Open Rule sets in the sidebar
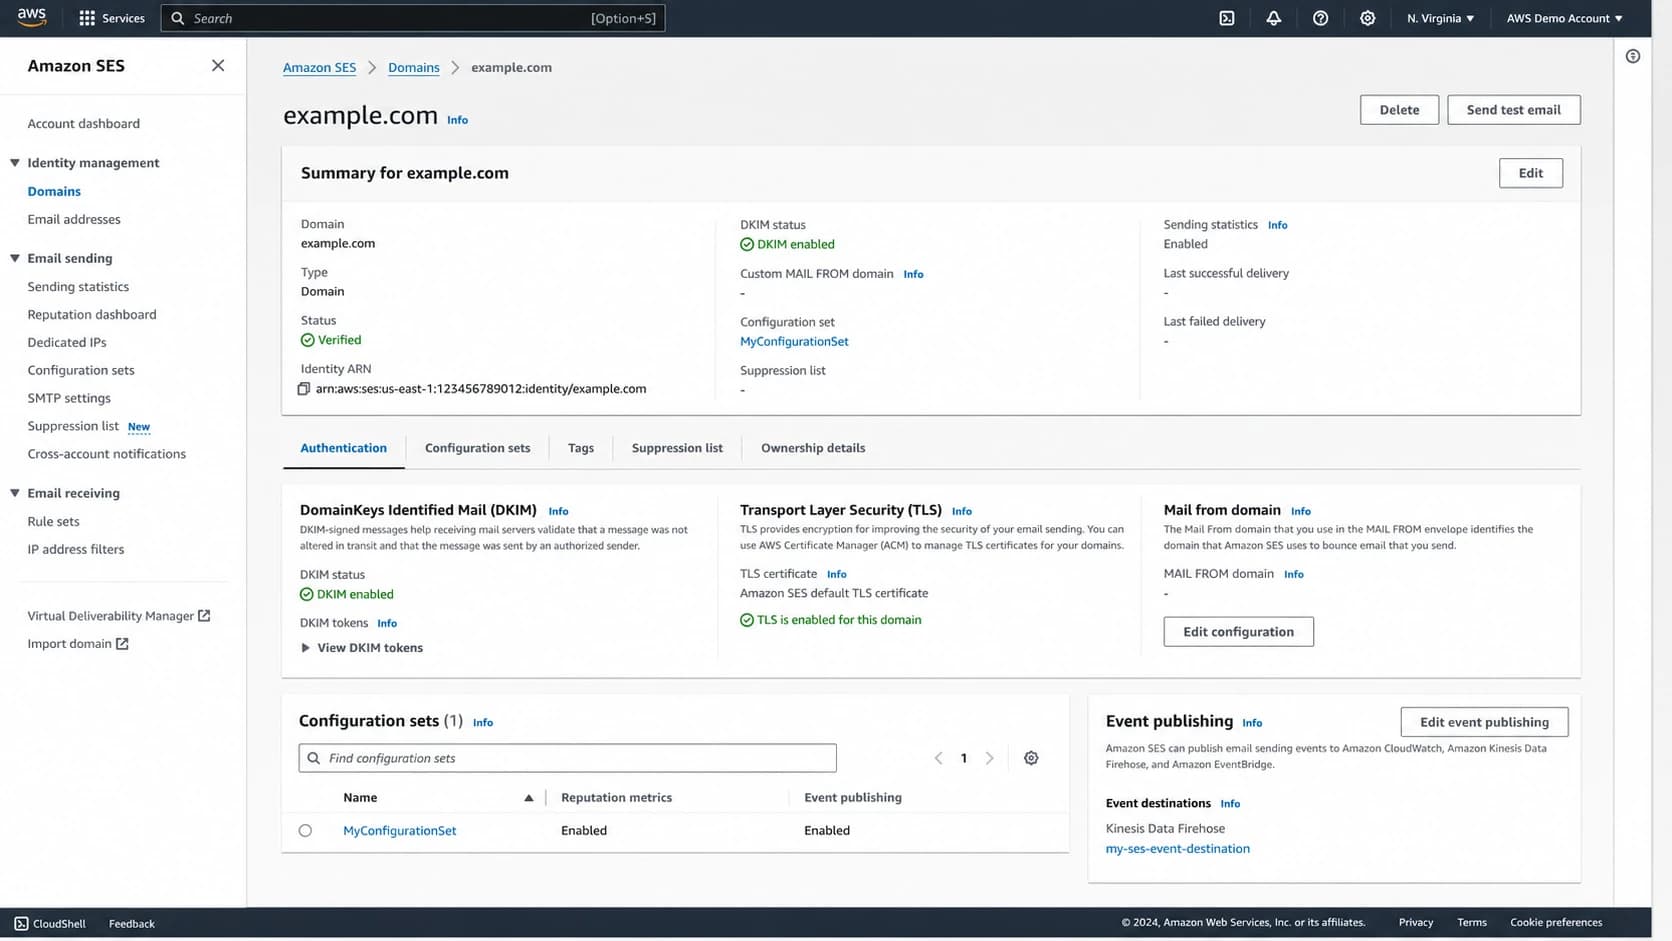This screenshot has width=1672, height=941. point(53,522)
